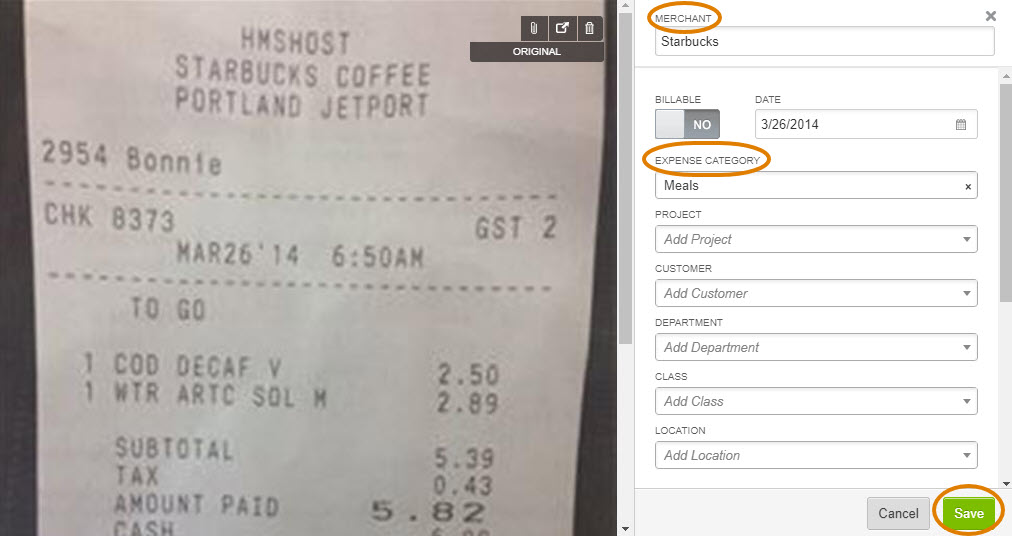Click the receipt viewer scroll down arrow
This screenshot has height=536, width=1012.
[x=625, y=529]
